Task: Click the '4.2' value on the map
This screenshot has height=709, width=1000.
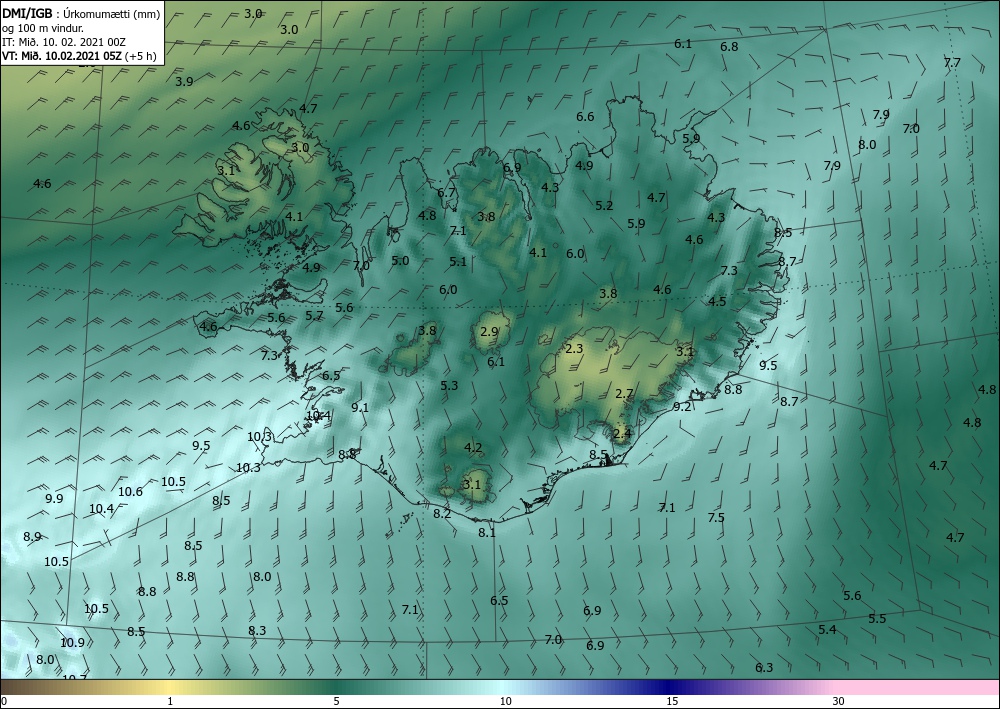Action: (473, 448)
